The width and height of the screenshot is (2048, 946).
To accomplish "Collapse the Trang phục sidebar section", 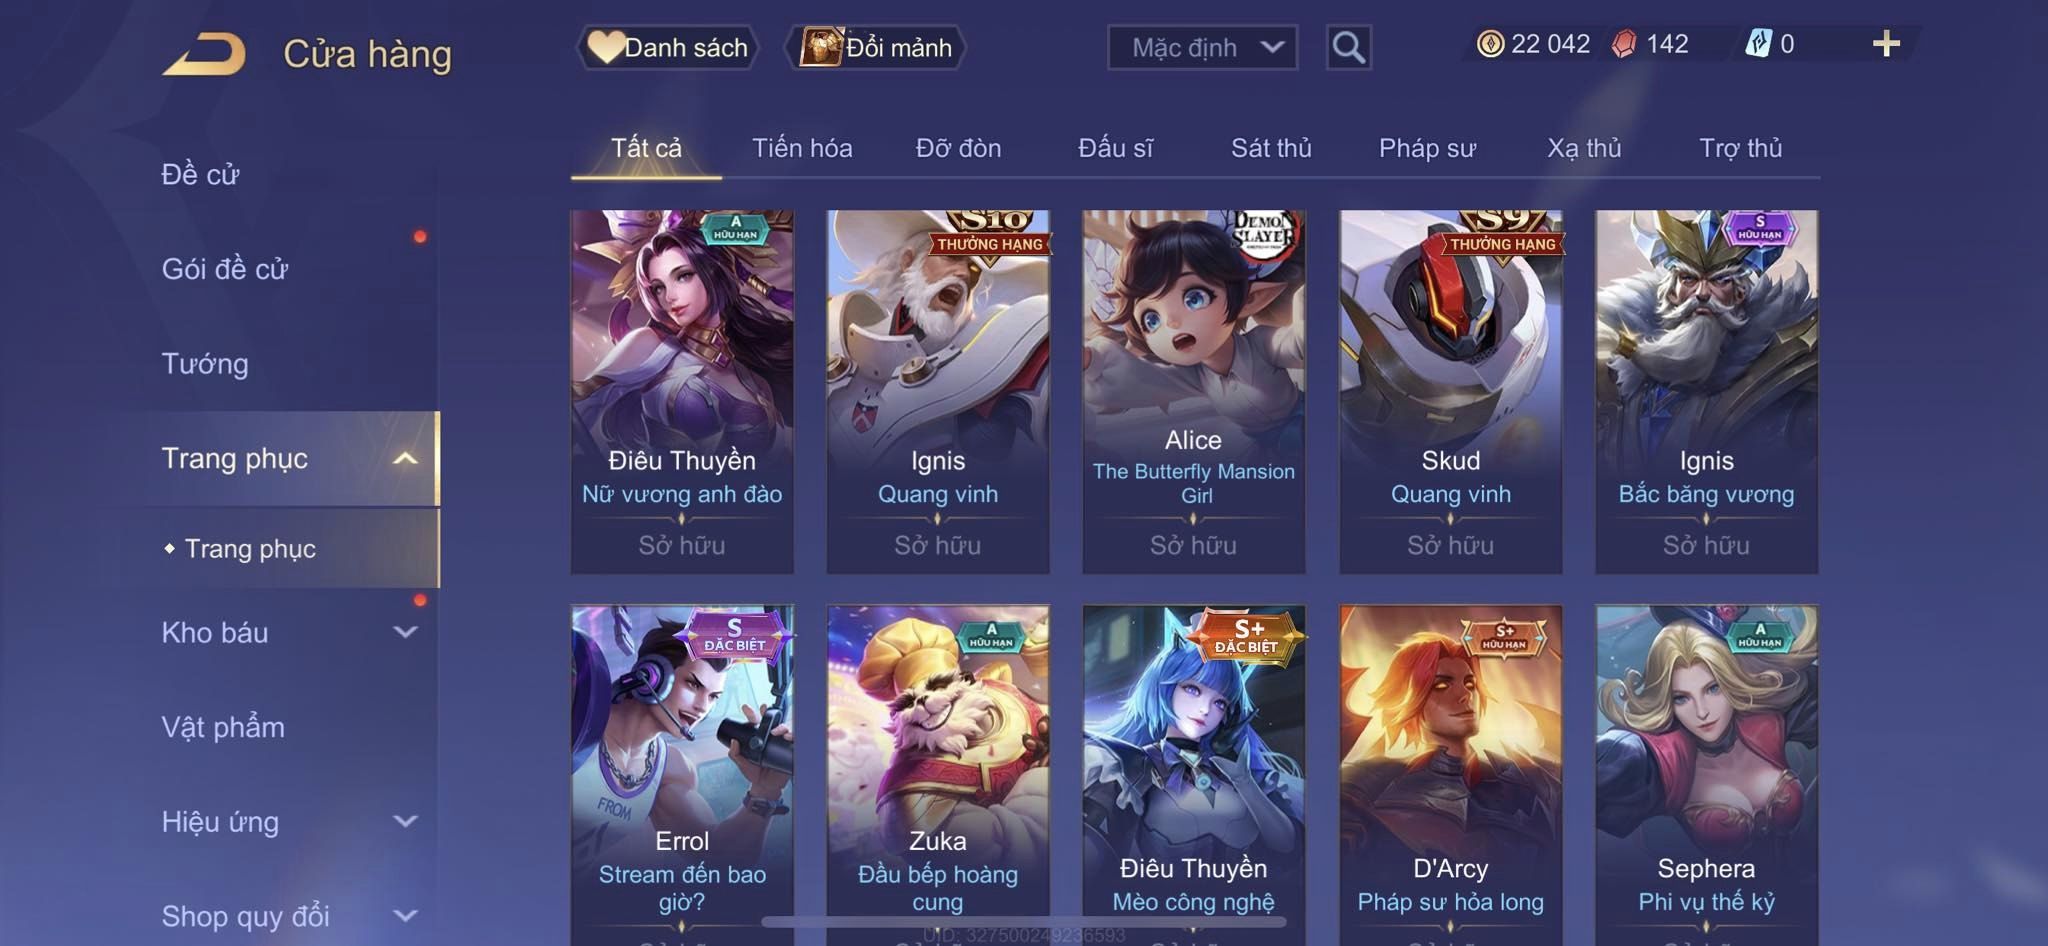I will click(x=405, y=459).
